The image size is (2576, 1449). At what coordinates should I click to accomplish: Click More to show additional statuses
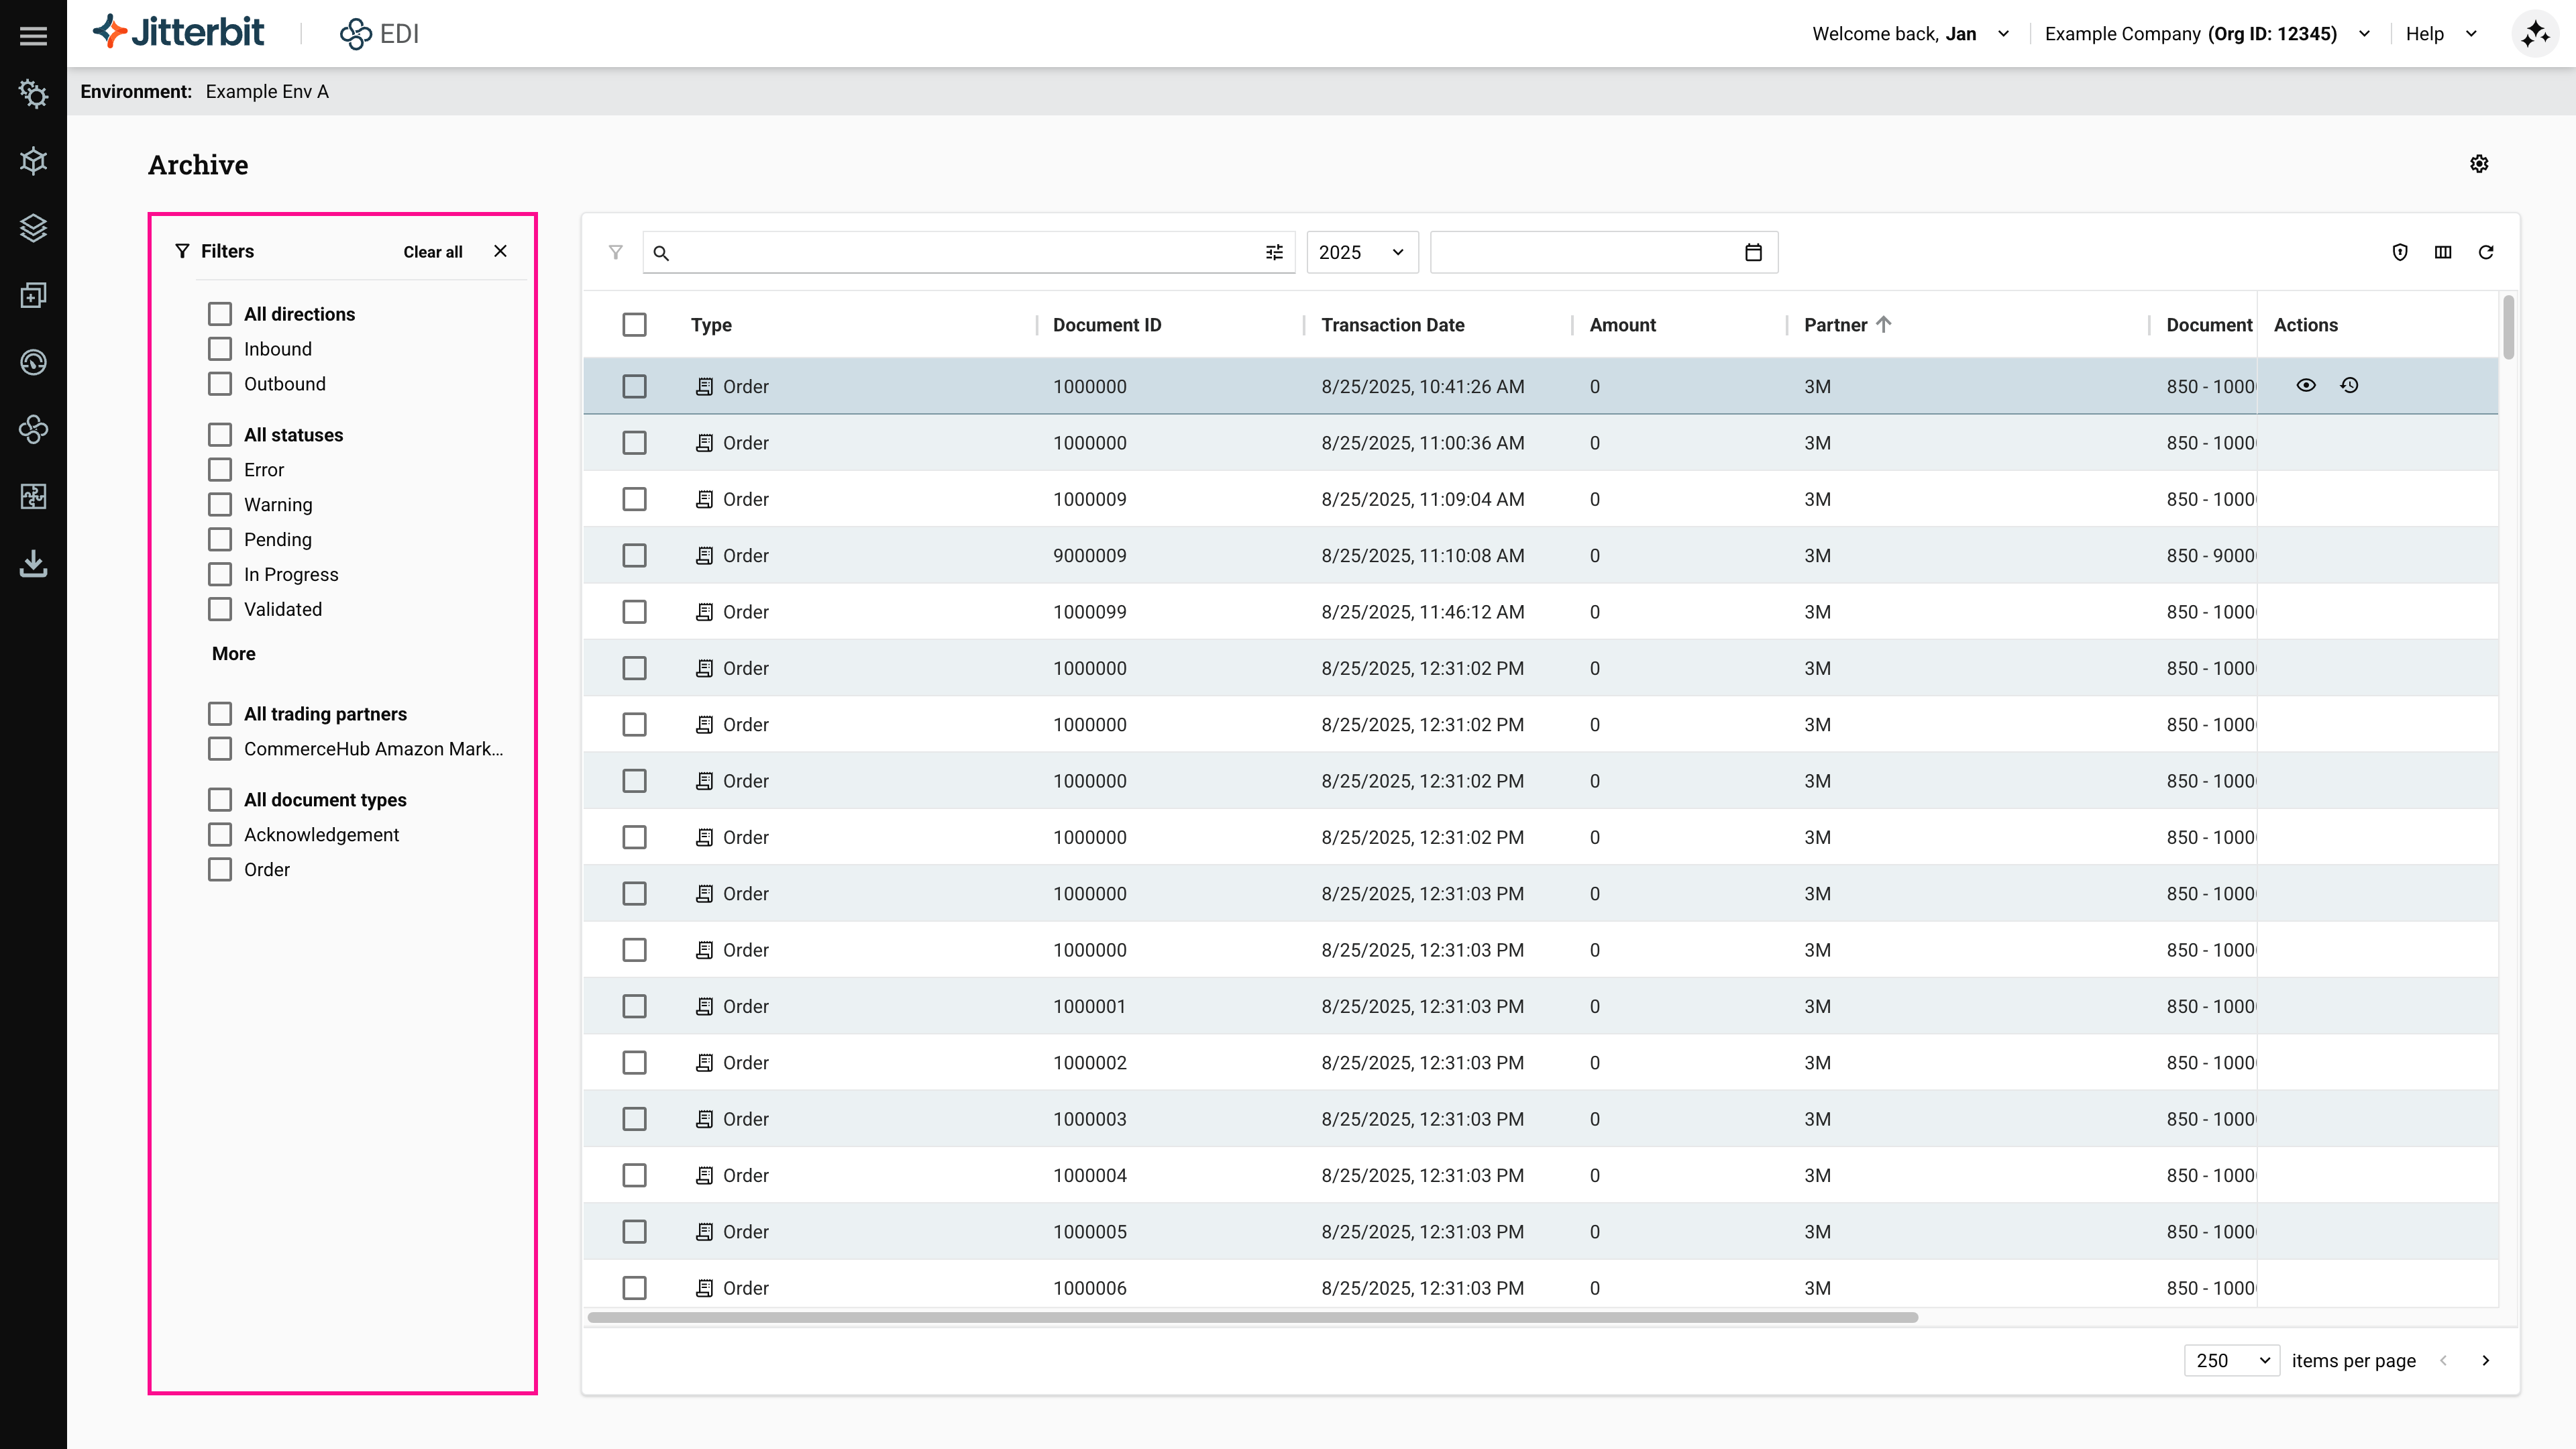click(x=233, y=654)
